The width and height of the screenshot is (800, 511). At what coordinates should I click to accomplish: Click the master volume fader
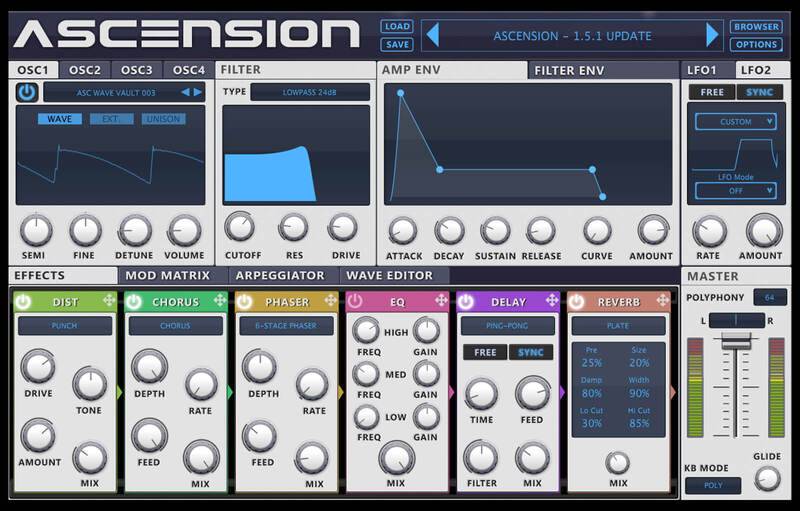tap(735, 341)
